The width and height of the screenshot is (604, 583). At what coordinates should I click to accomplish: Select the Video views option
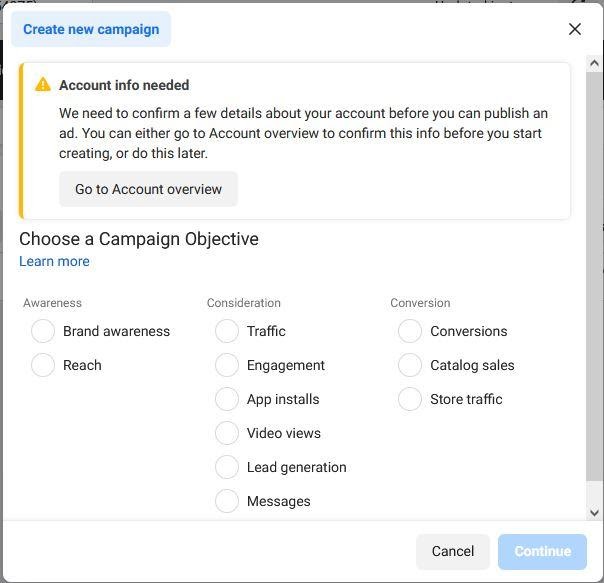[x=227, y=433]
